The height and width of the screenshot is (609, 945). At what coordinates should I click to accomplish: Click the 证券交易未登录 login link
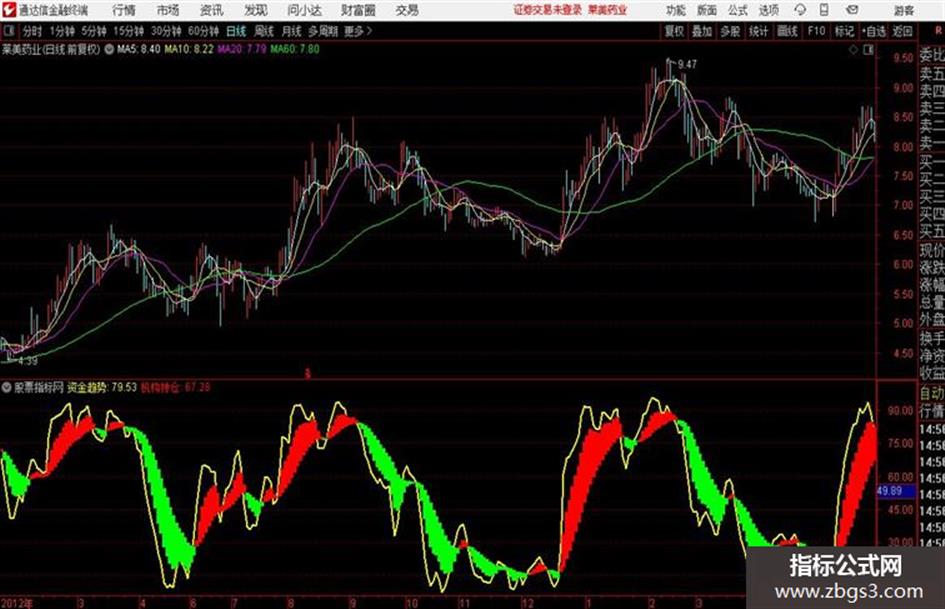click(x=547, y=10)
